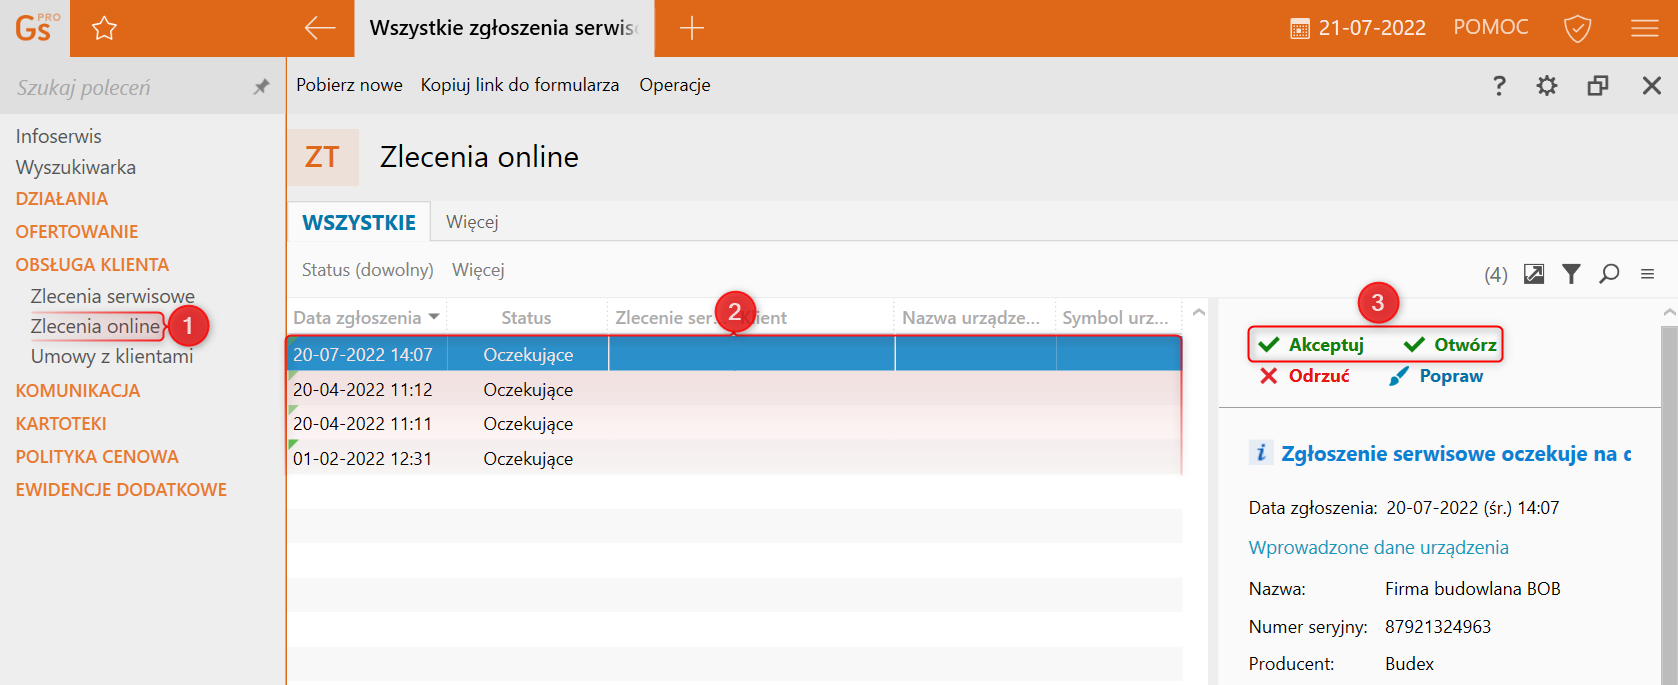Image resolution: width=1678 pixels, height=685 pixels.
Task: Click the info icon beside Zgłoszenie serwisowe
Action: [x=1260, y=453]
